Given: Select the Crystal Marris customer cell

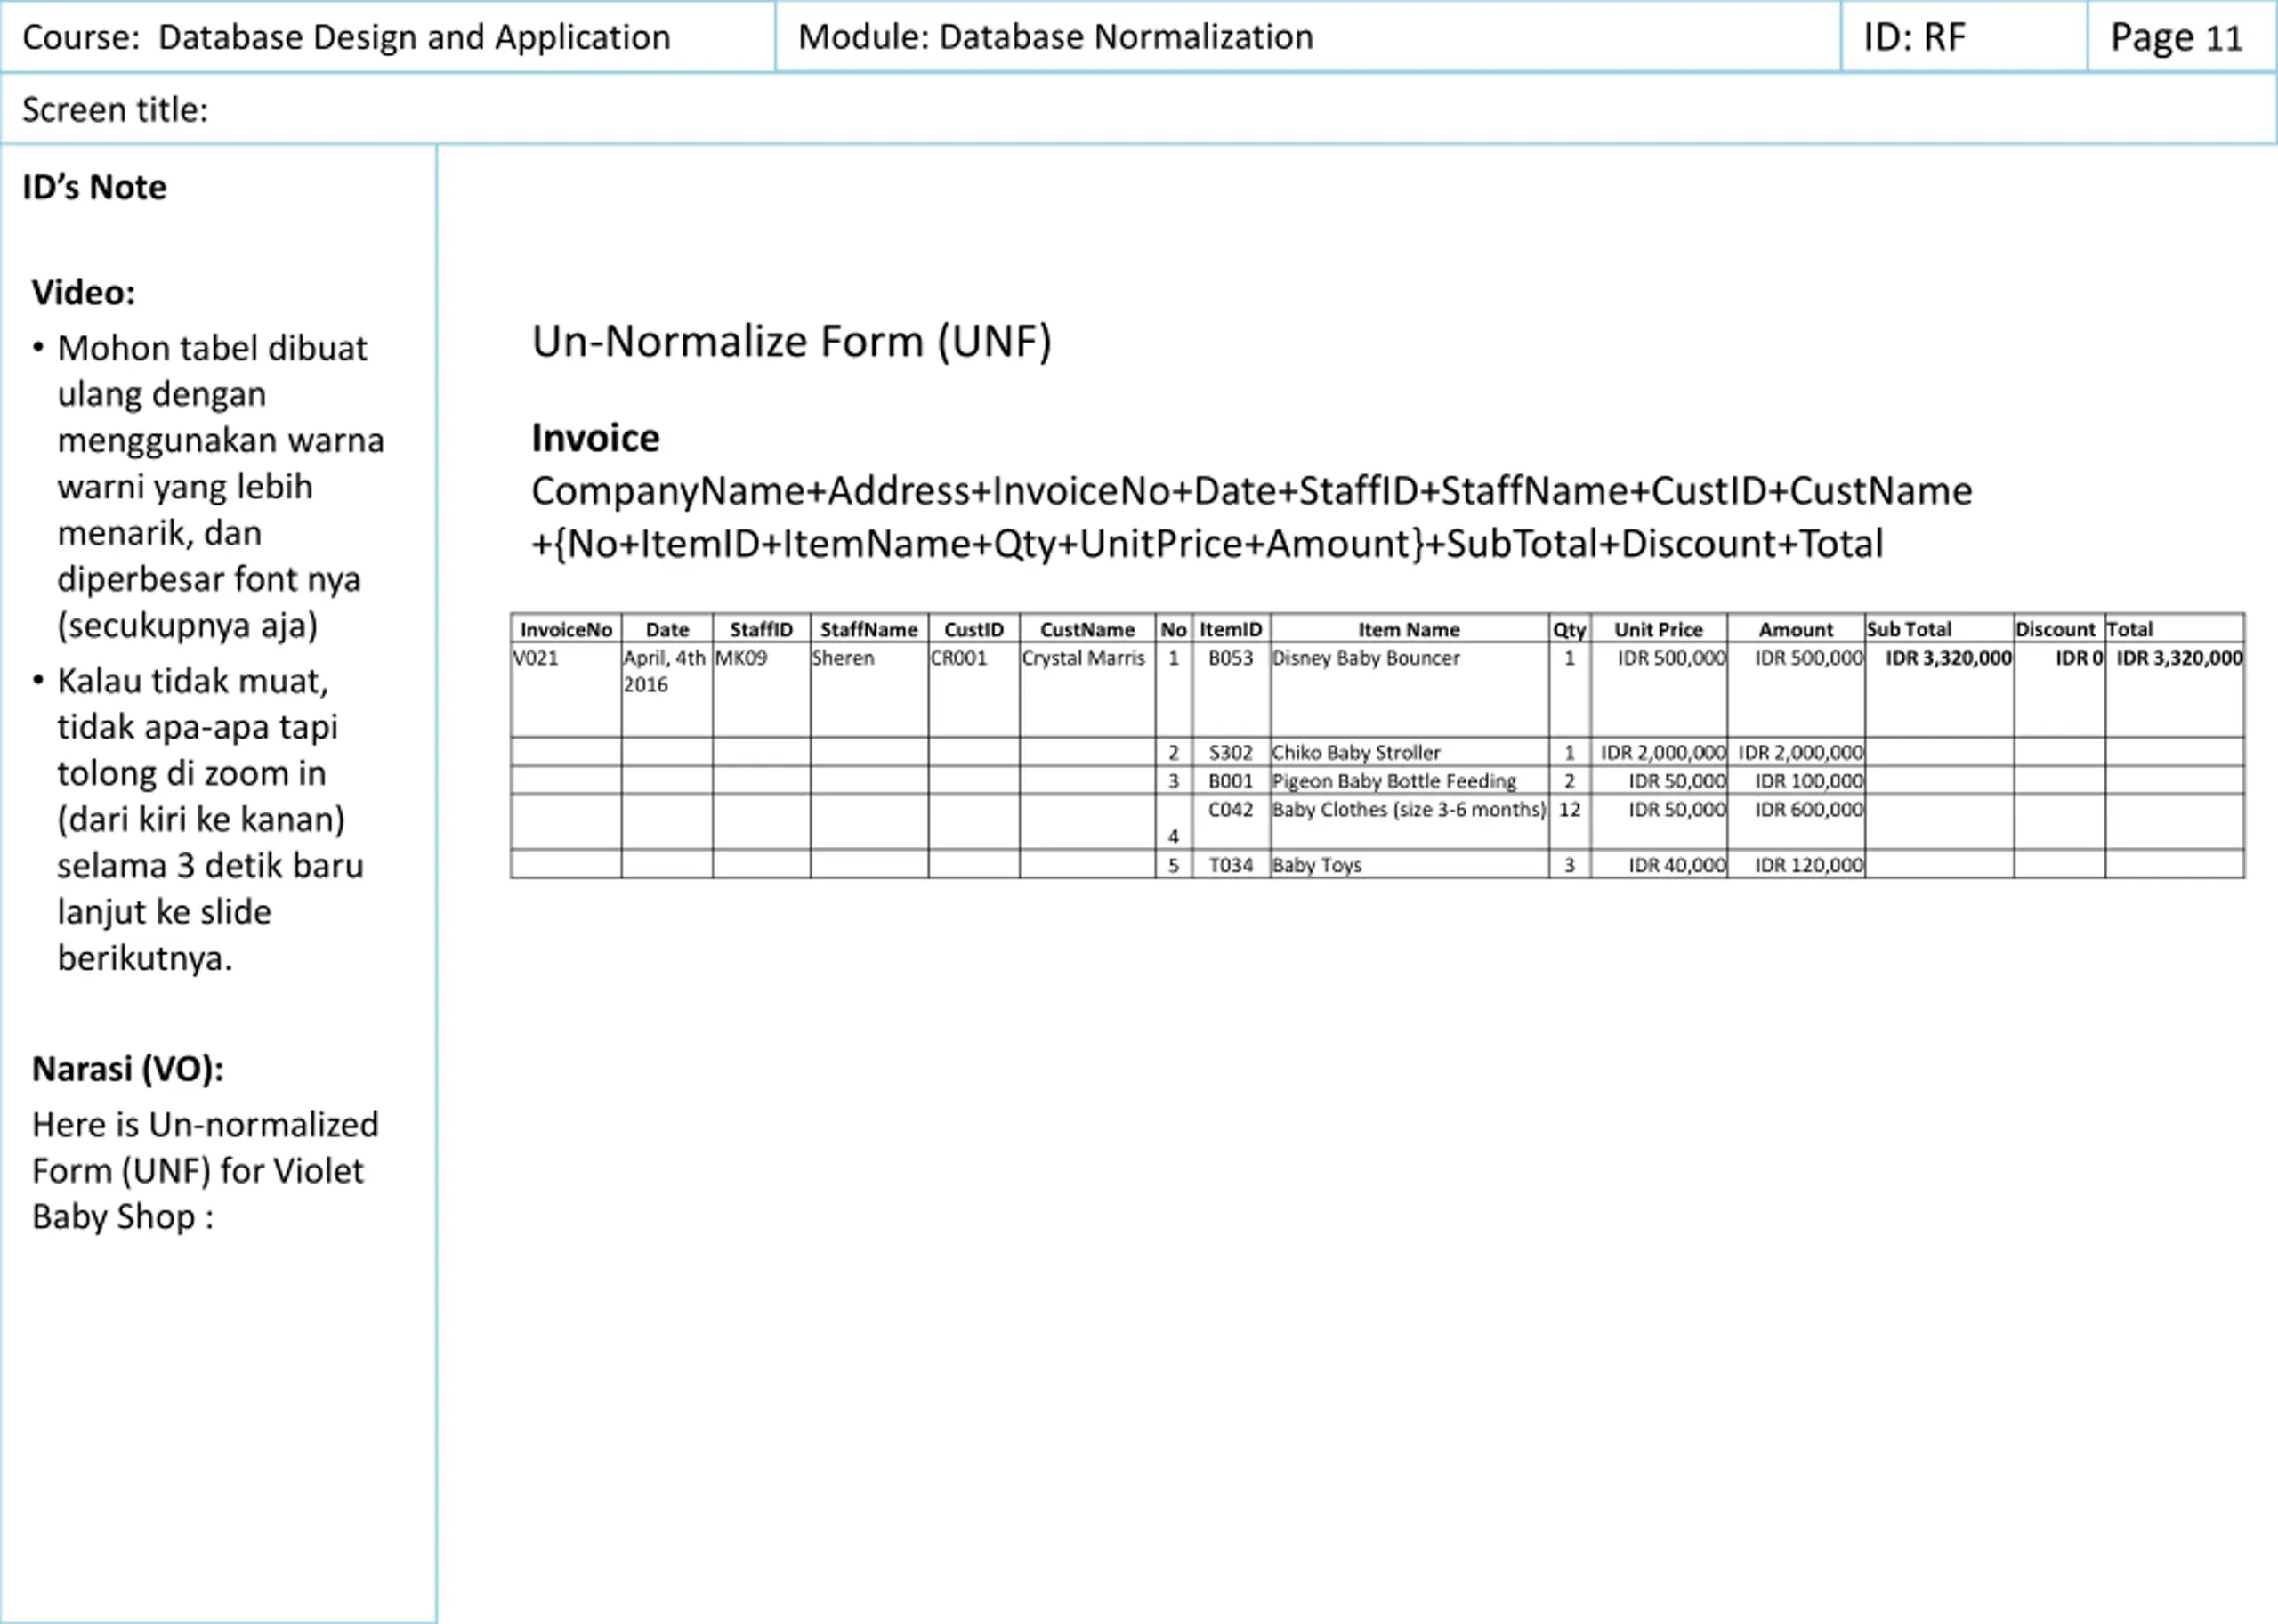Looking at the screenshot, I should click(1087, 689).
